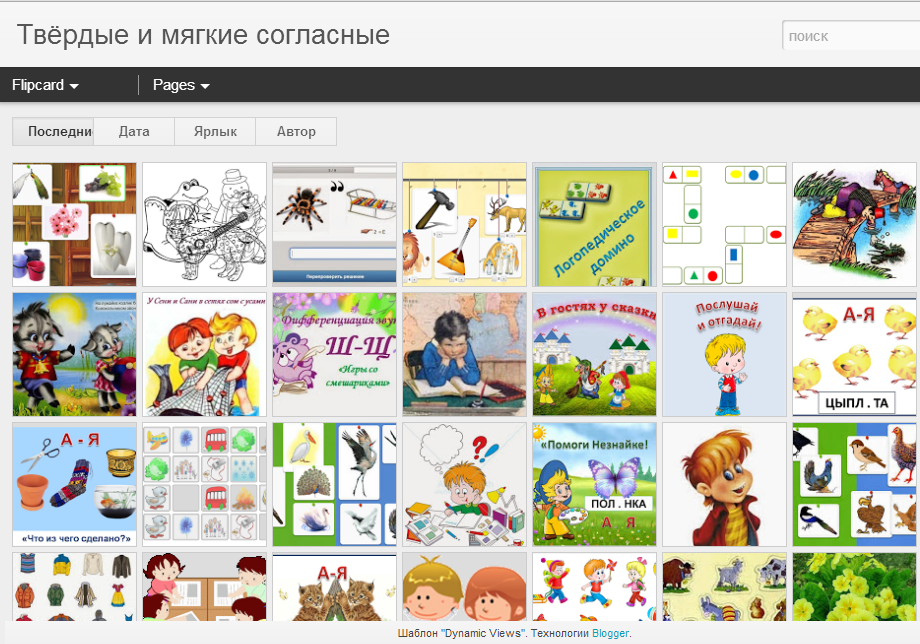This screenshot has height=644, width=920.
Task: Open the grid of bus and duck pictures thumbnail
Action: pyautogui.click(x=205, y=484)
